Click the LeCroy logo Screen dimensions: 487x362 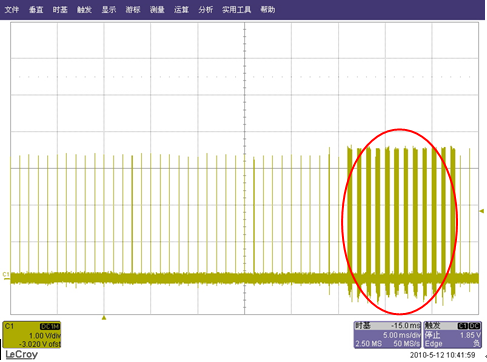click(22, 354)
